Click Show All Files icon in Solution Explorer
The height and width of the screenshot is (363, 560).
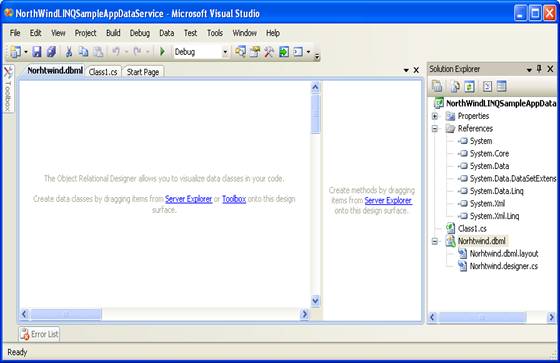(455, 86)
